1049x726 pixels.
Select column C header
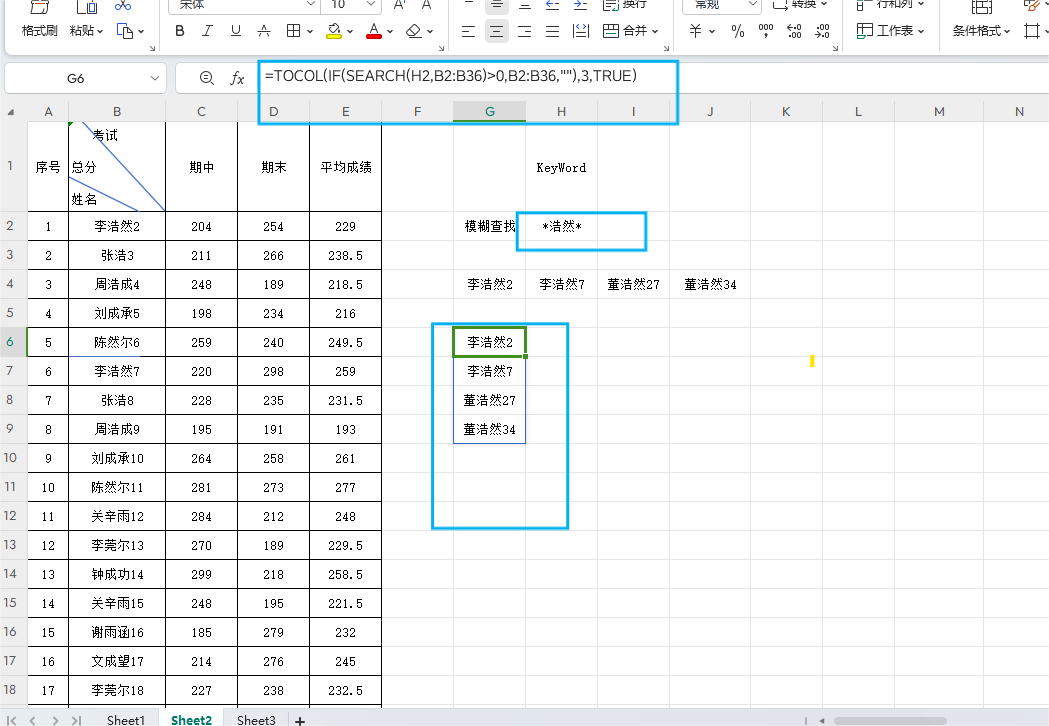201,112
